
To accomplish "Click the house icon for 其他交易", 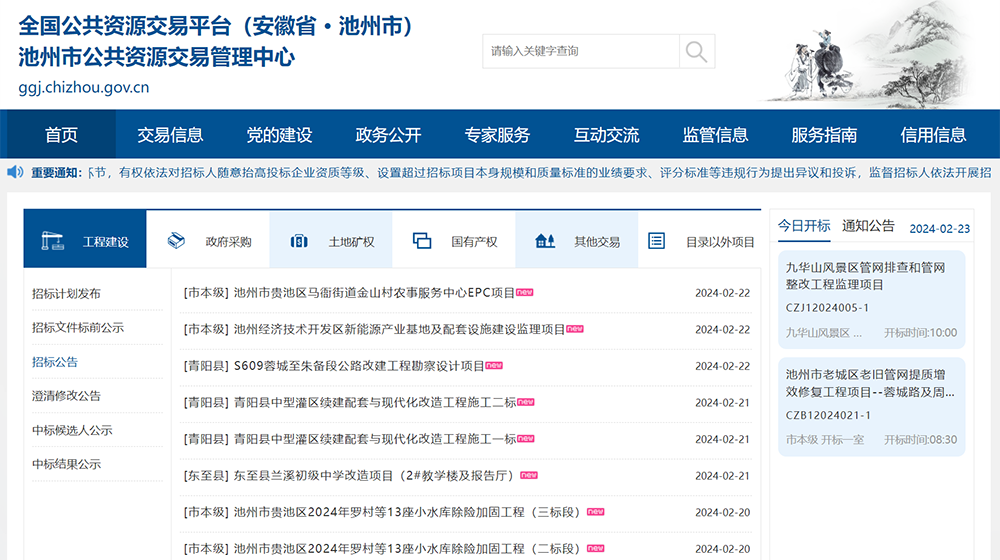I will [545, 241].
